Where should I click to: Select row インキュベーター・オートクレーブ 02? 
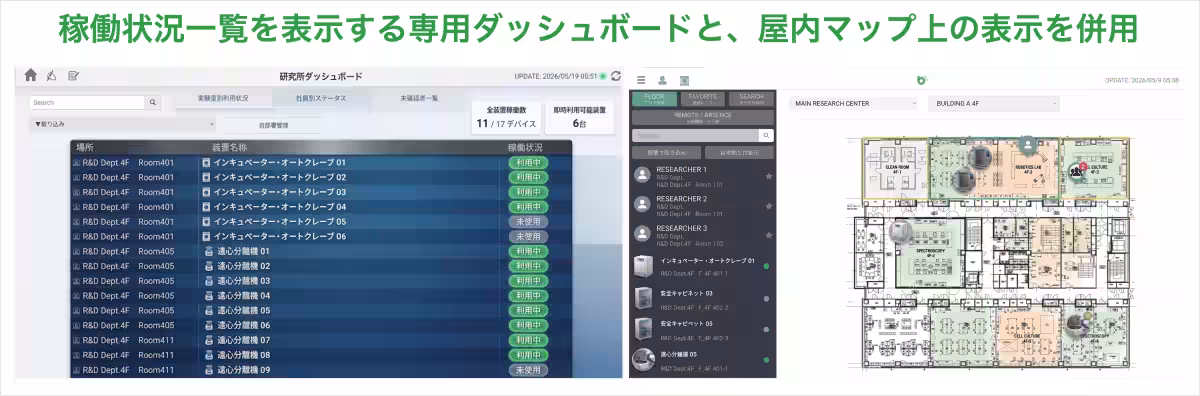pos(321,177)
